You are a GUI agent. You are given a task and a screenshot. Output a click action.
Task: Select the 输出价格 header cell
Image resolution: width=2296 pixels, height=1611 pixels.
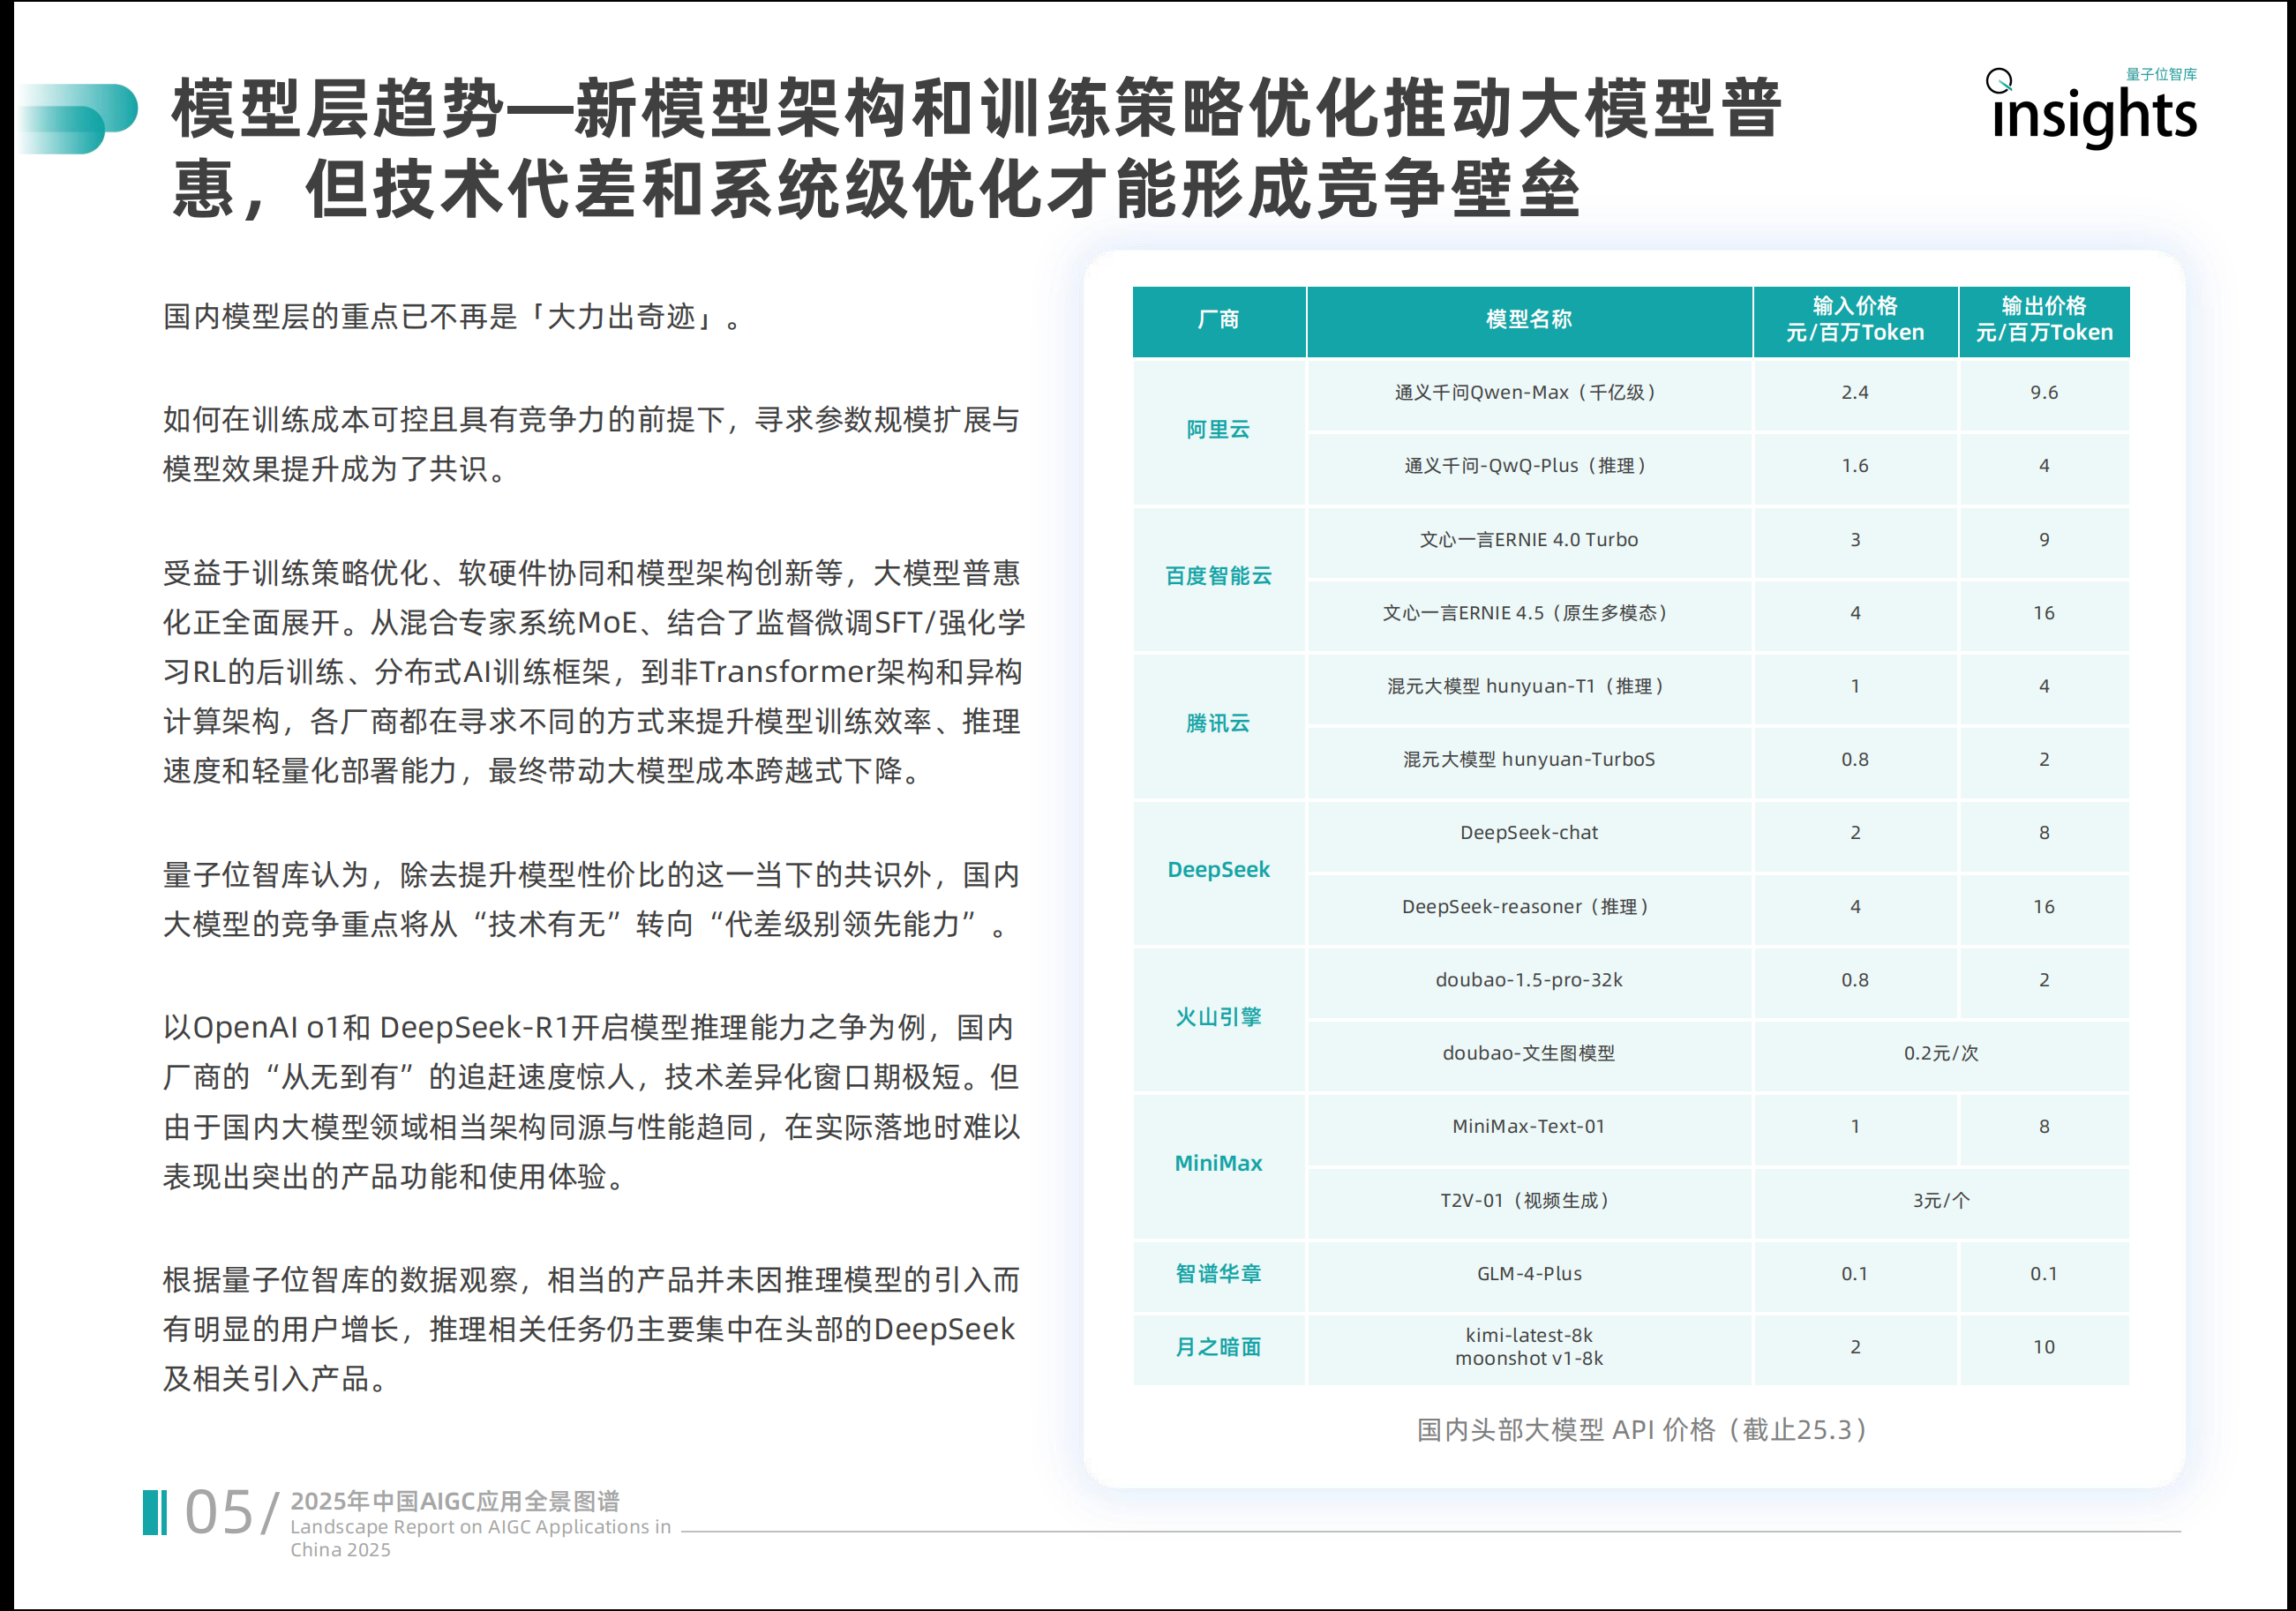click(x=2045, y=320)
